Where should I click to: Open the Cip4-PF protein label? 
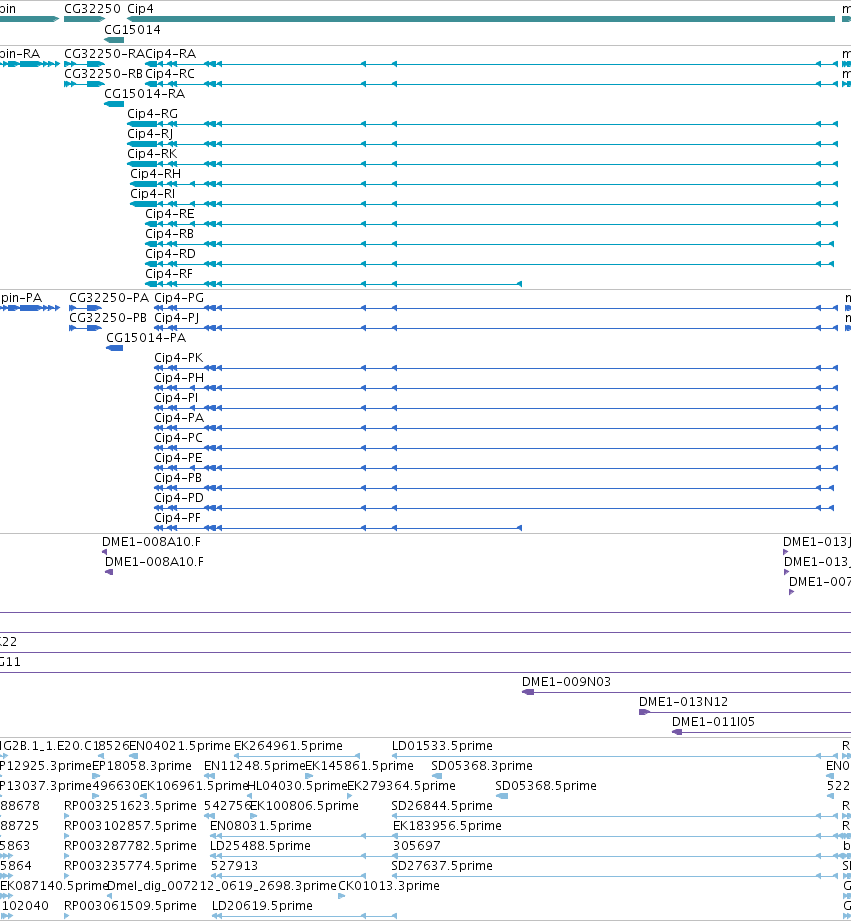click(177, 517)
